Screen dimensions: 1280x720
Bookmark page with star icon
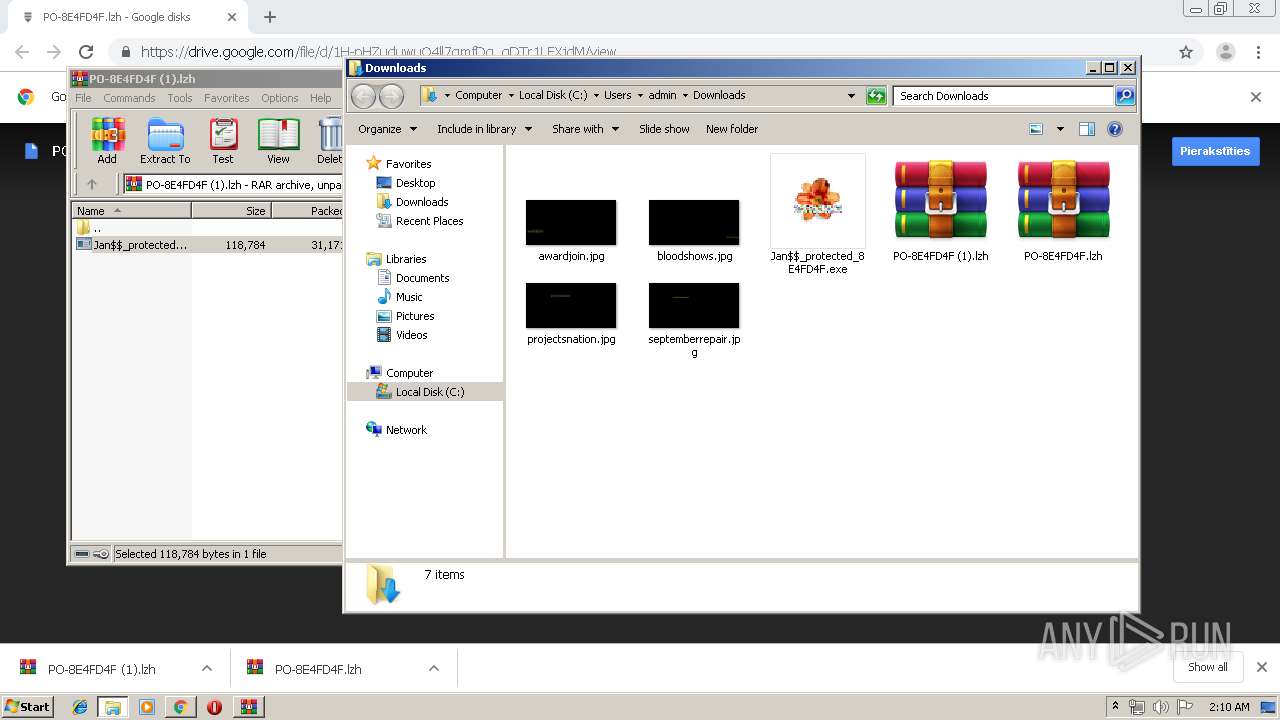pos(1186,52)
